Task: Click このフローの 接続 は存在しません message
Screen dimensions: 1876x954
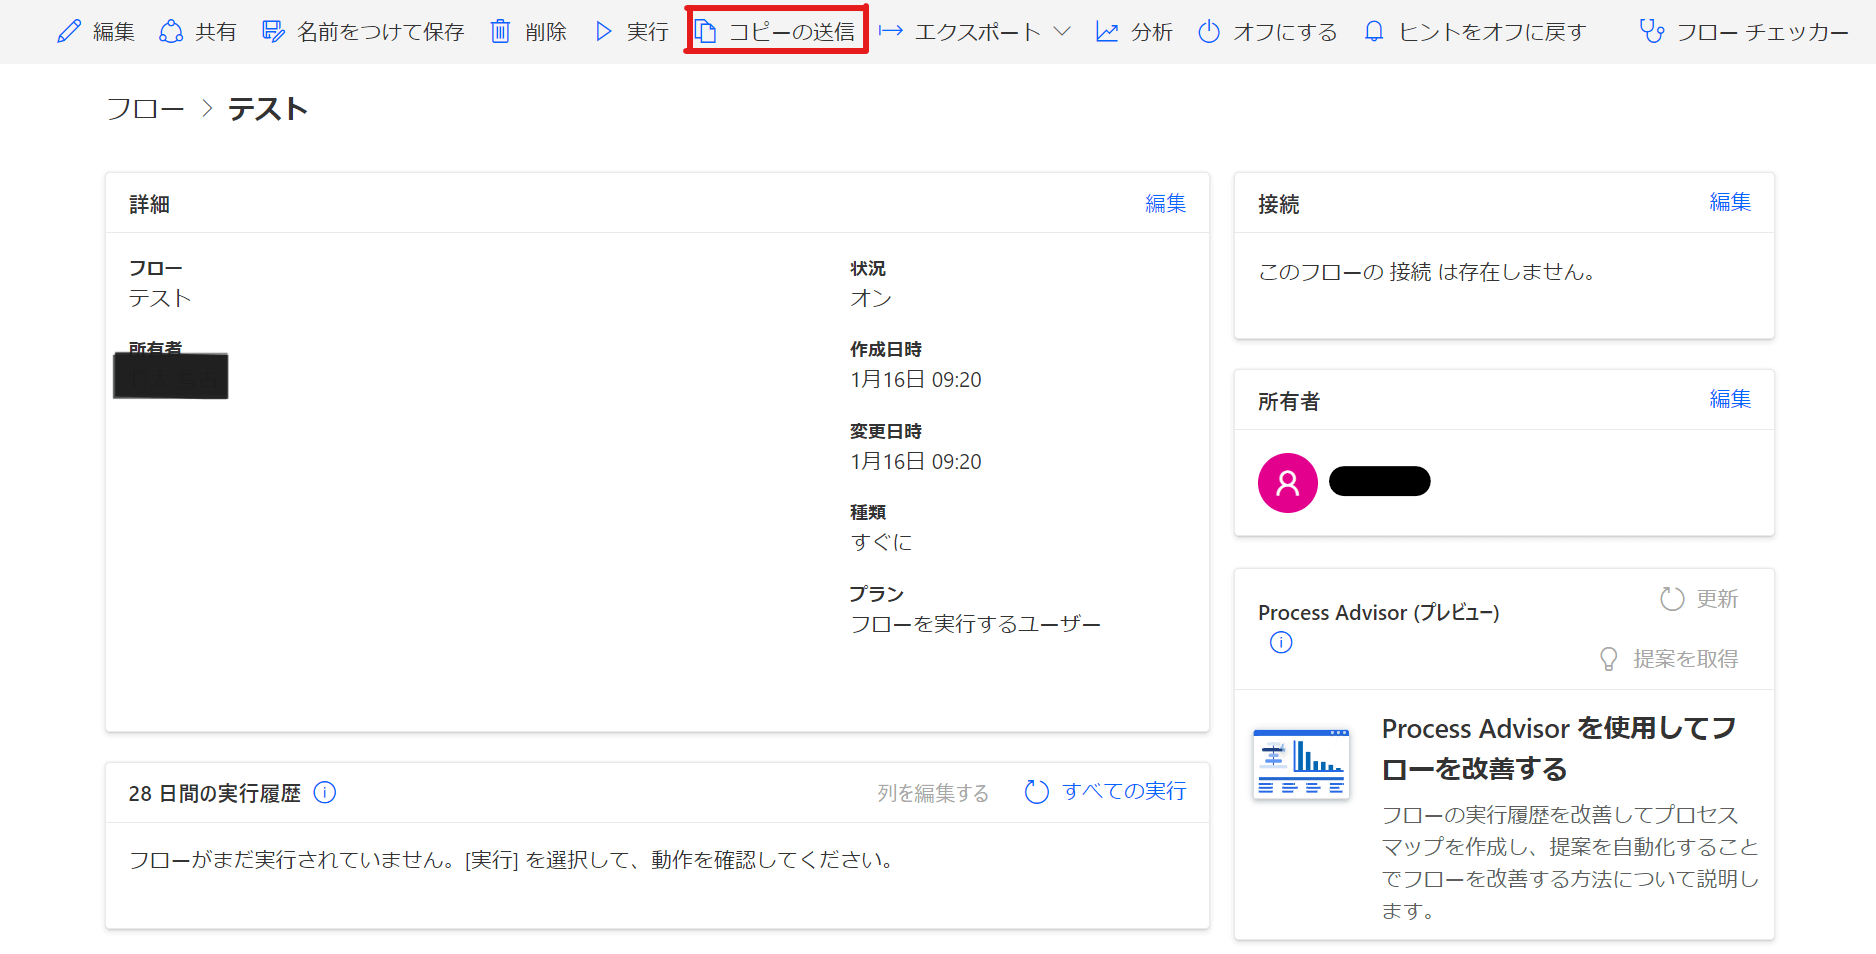Action: [x=1427, y=272]
